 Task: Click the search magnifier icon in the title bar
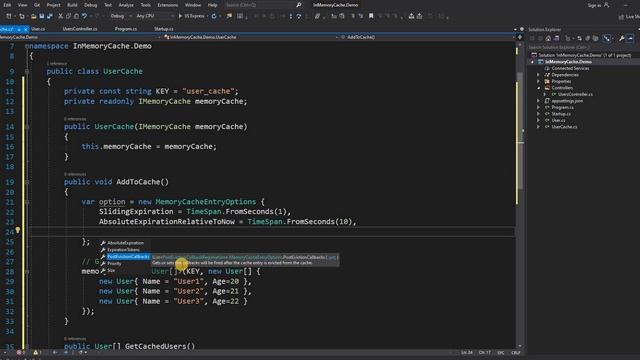[x=299, y=5]
